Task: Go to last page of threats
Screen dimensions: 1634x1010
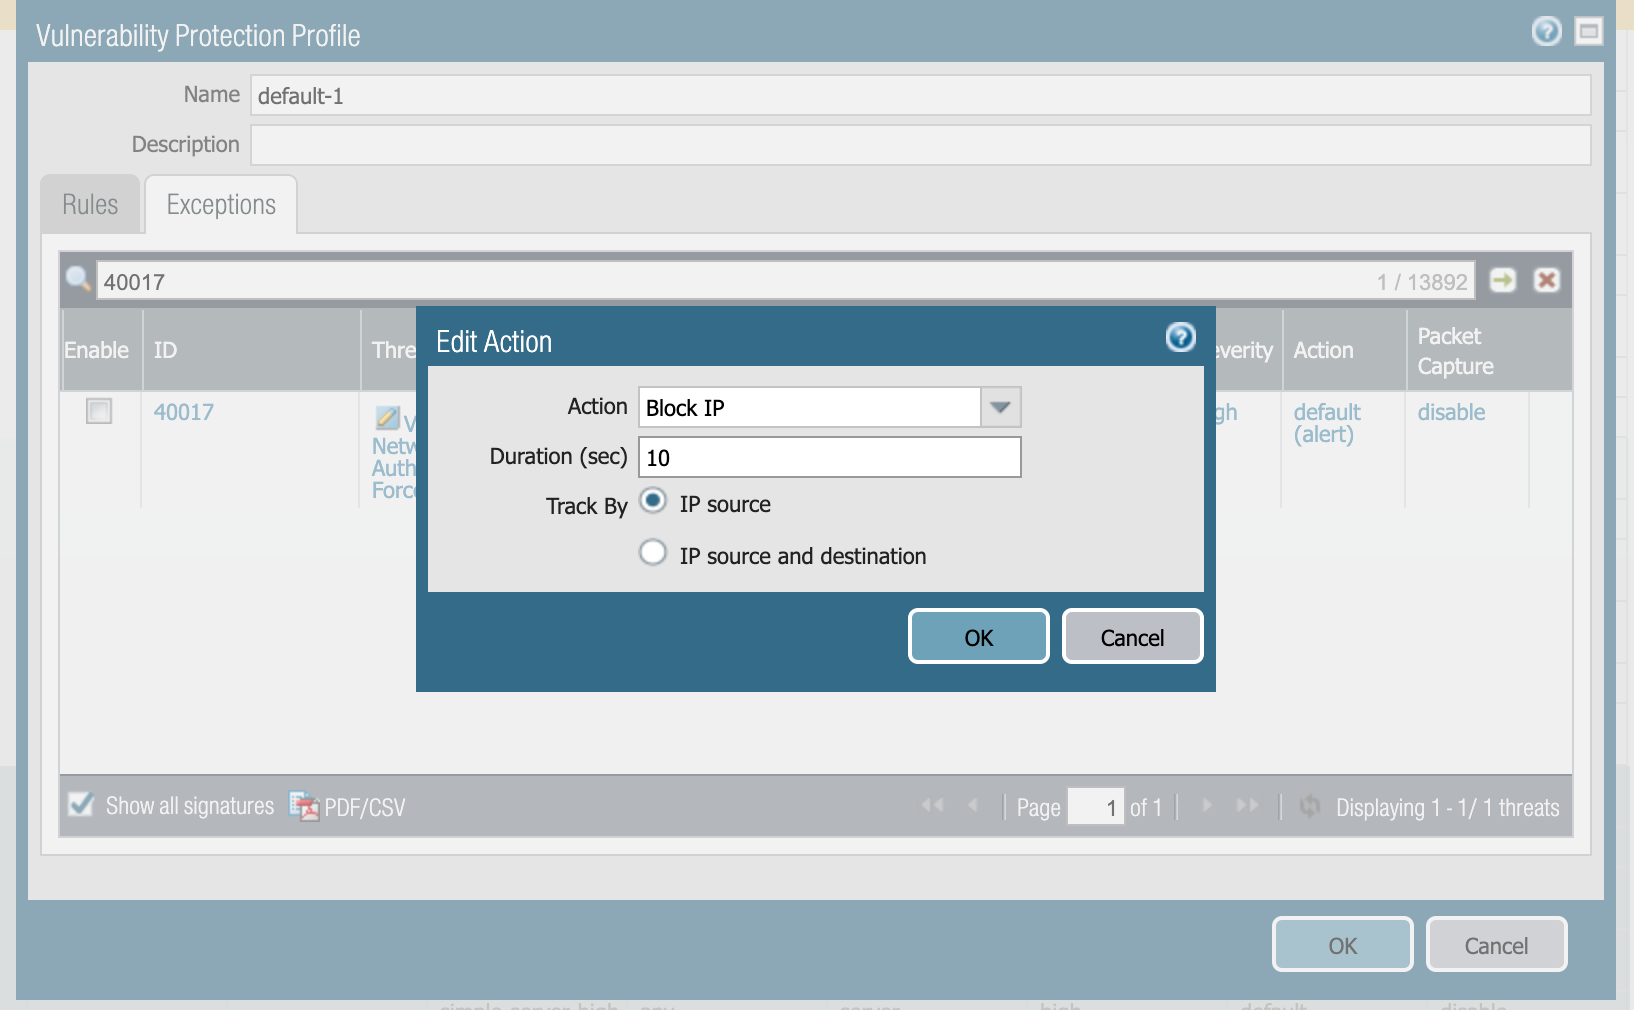Action: click(x=1247, y=805)
